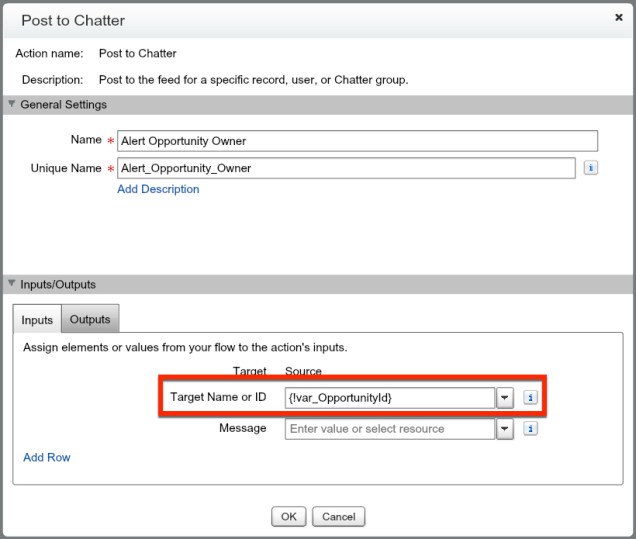This screenshot has height=539, width=636.
Task: Click the Message input field
Action: tap(389, 429)
